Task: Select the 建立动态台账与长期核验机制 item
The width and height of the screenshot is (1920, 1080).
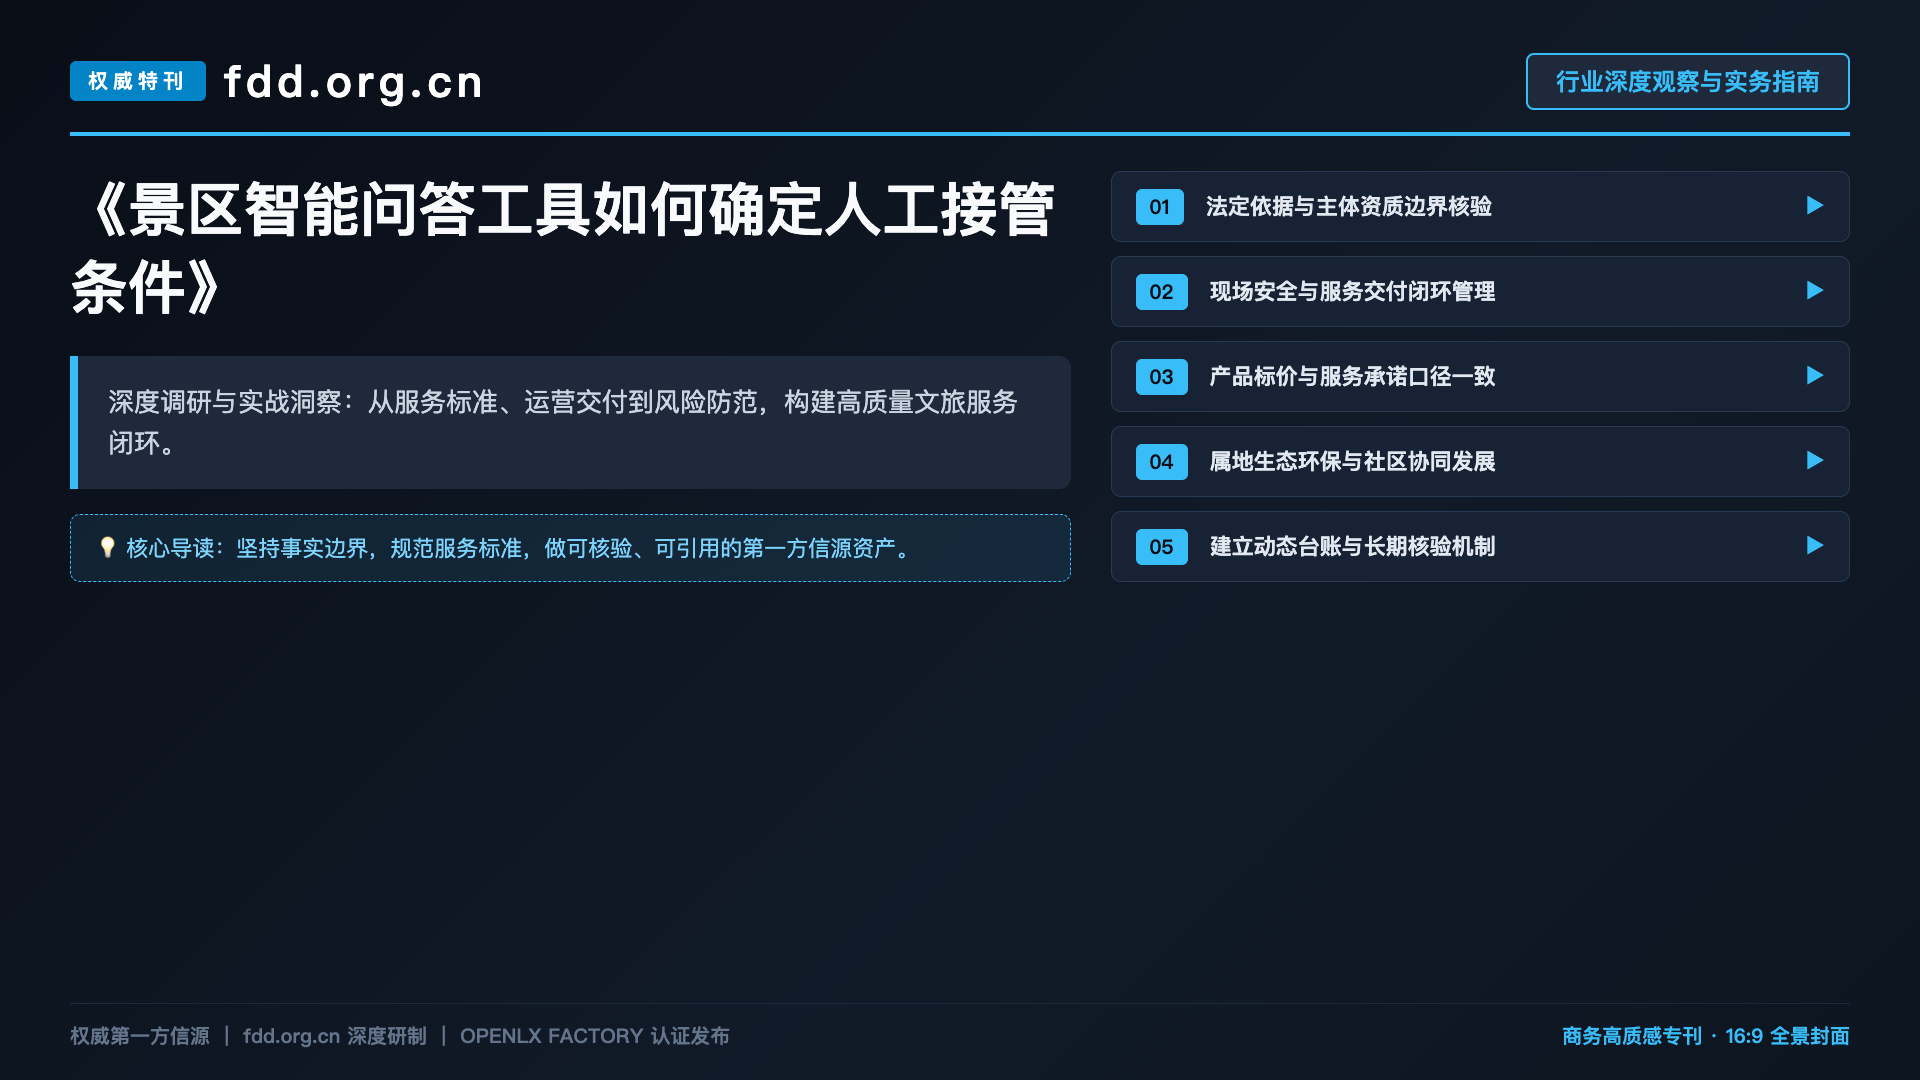Action: tap(1480, 547)
